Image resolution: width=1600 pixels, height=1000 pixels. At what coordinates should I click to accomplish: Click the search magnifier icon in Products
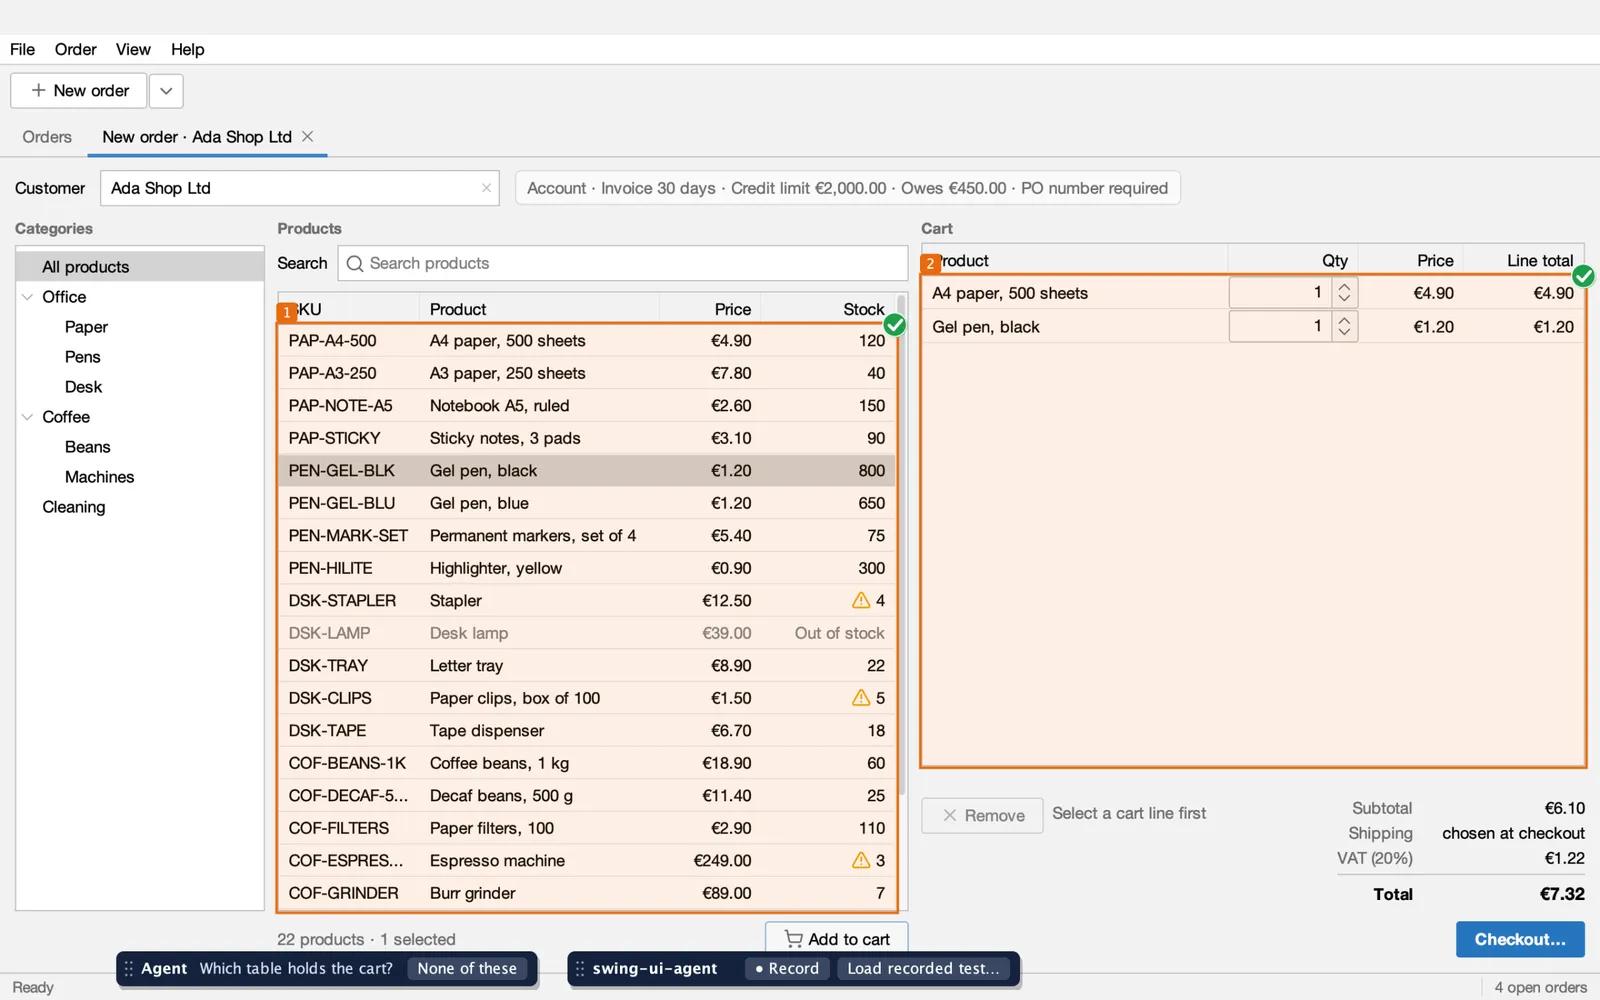click(x=354, y=263)
